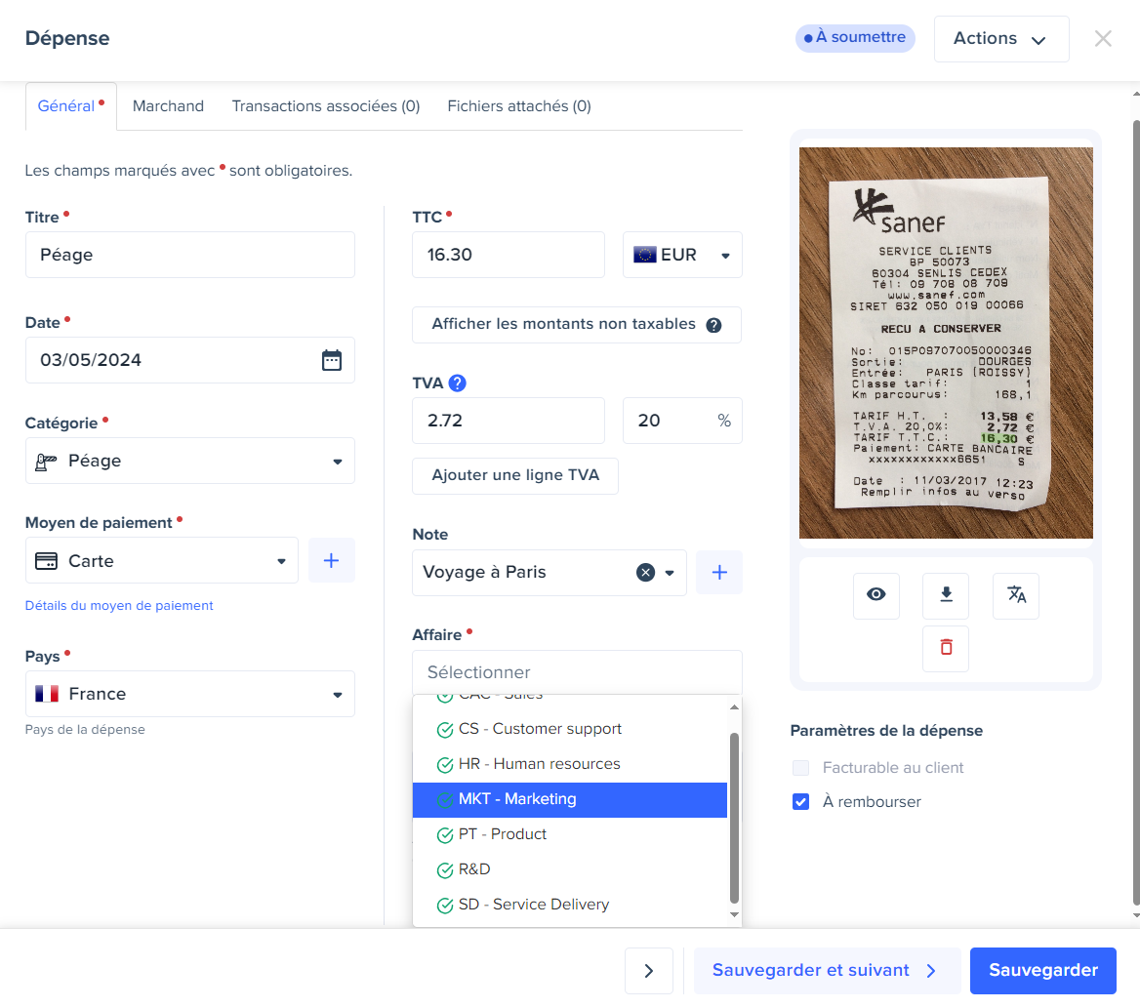The width and height of the screenshot is (1140, 1008).
Task: Click the translate receipt icon
Action: (x=1016, y=595)
